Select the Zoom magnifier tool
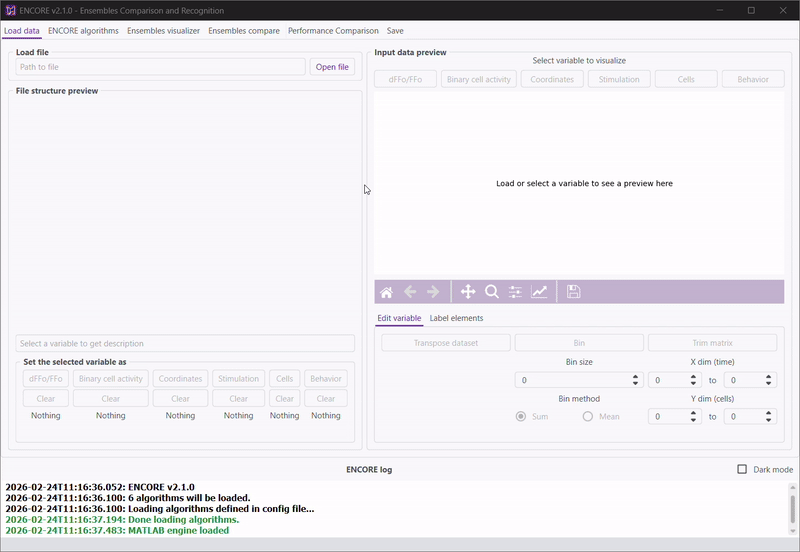Viewport: 800px width, 552px height. click(x=492, y=292)
